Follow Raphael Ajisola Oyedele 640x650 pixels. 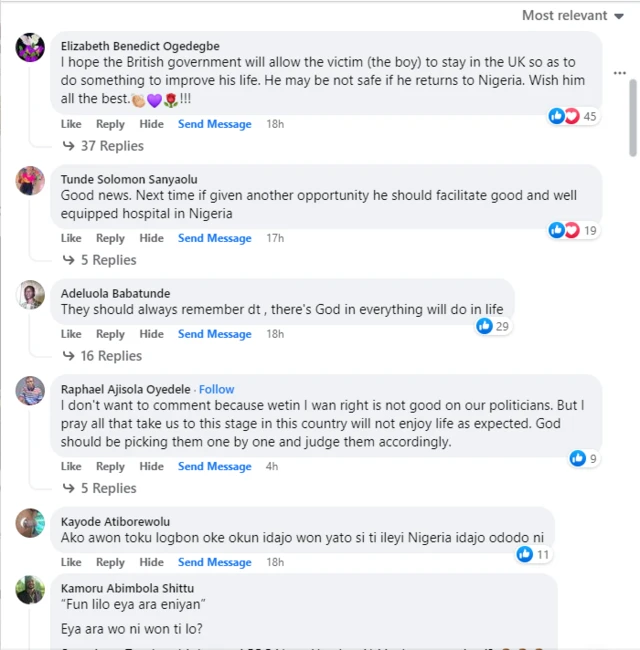pyautogui.click(x=217, y=389)
